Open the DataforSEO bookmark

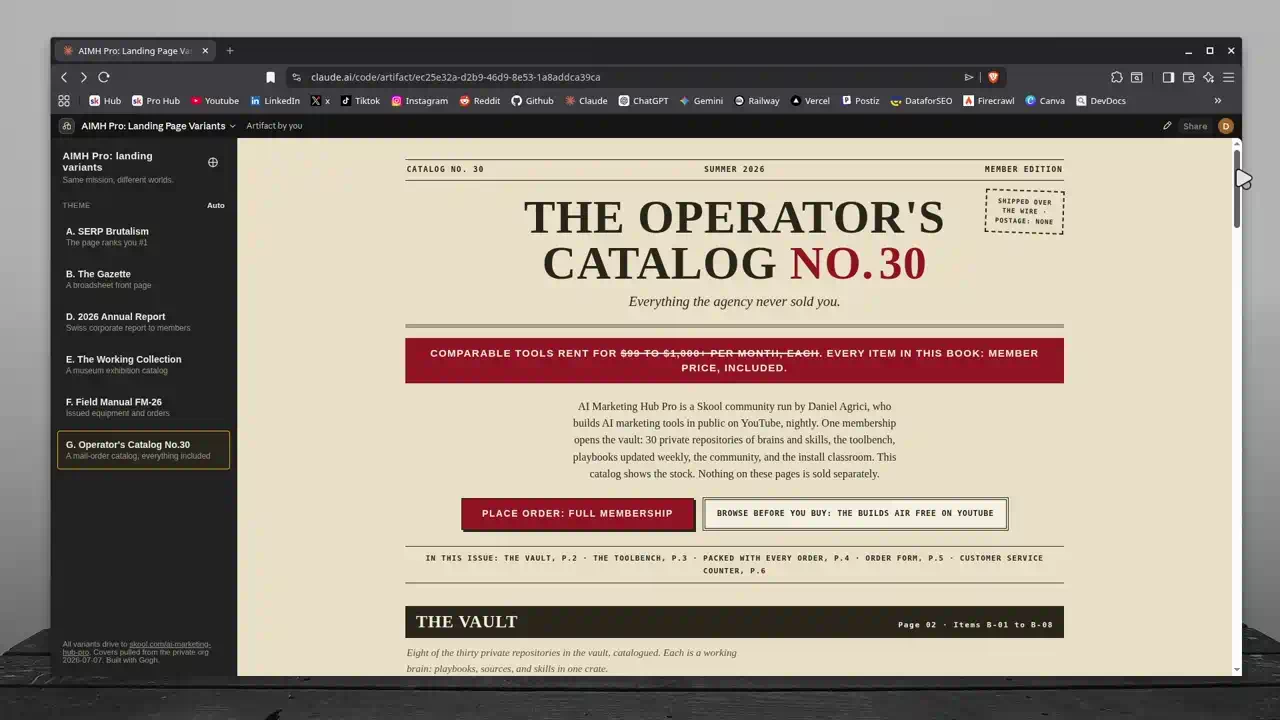[921, 101]
